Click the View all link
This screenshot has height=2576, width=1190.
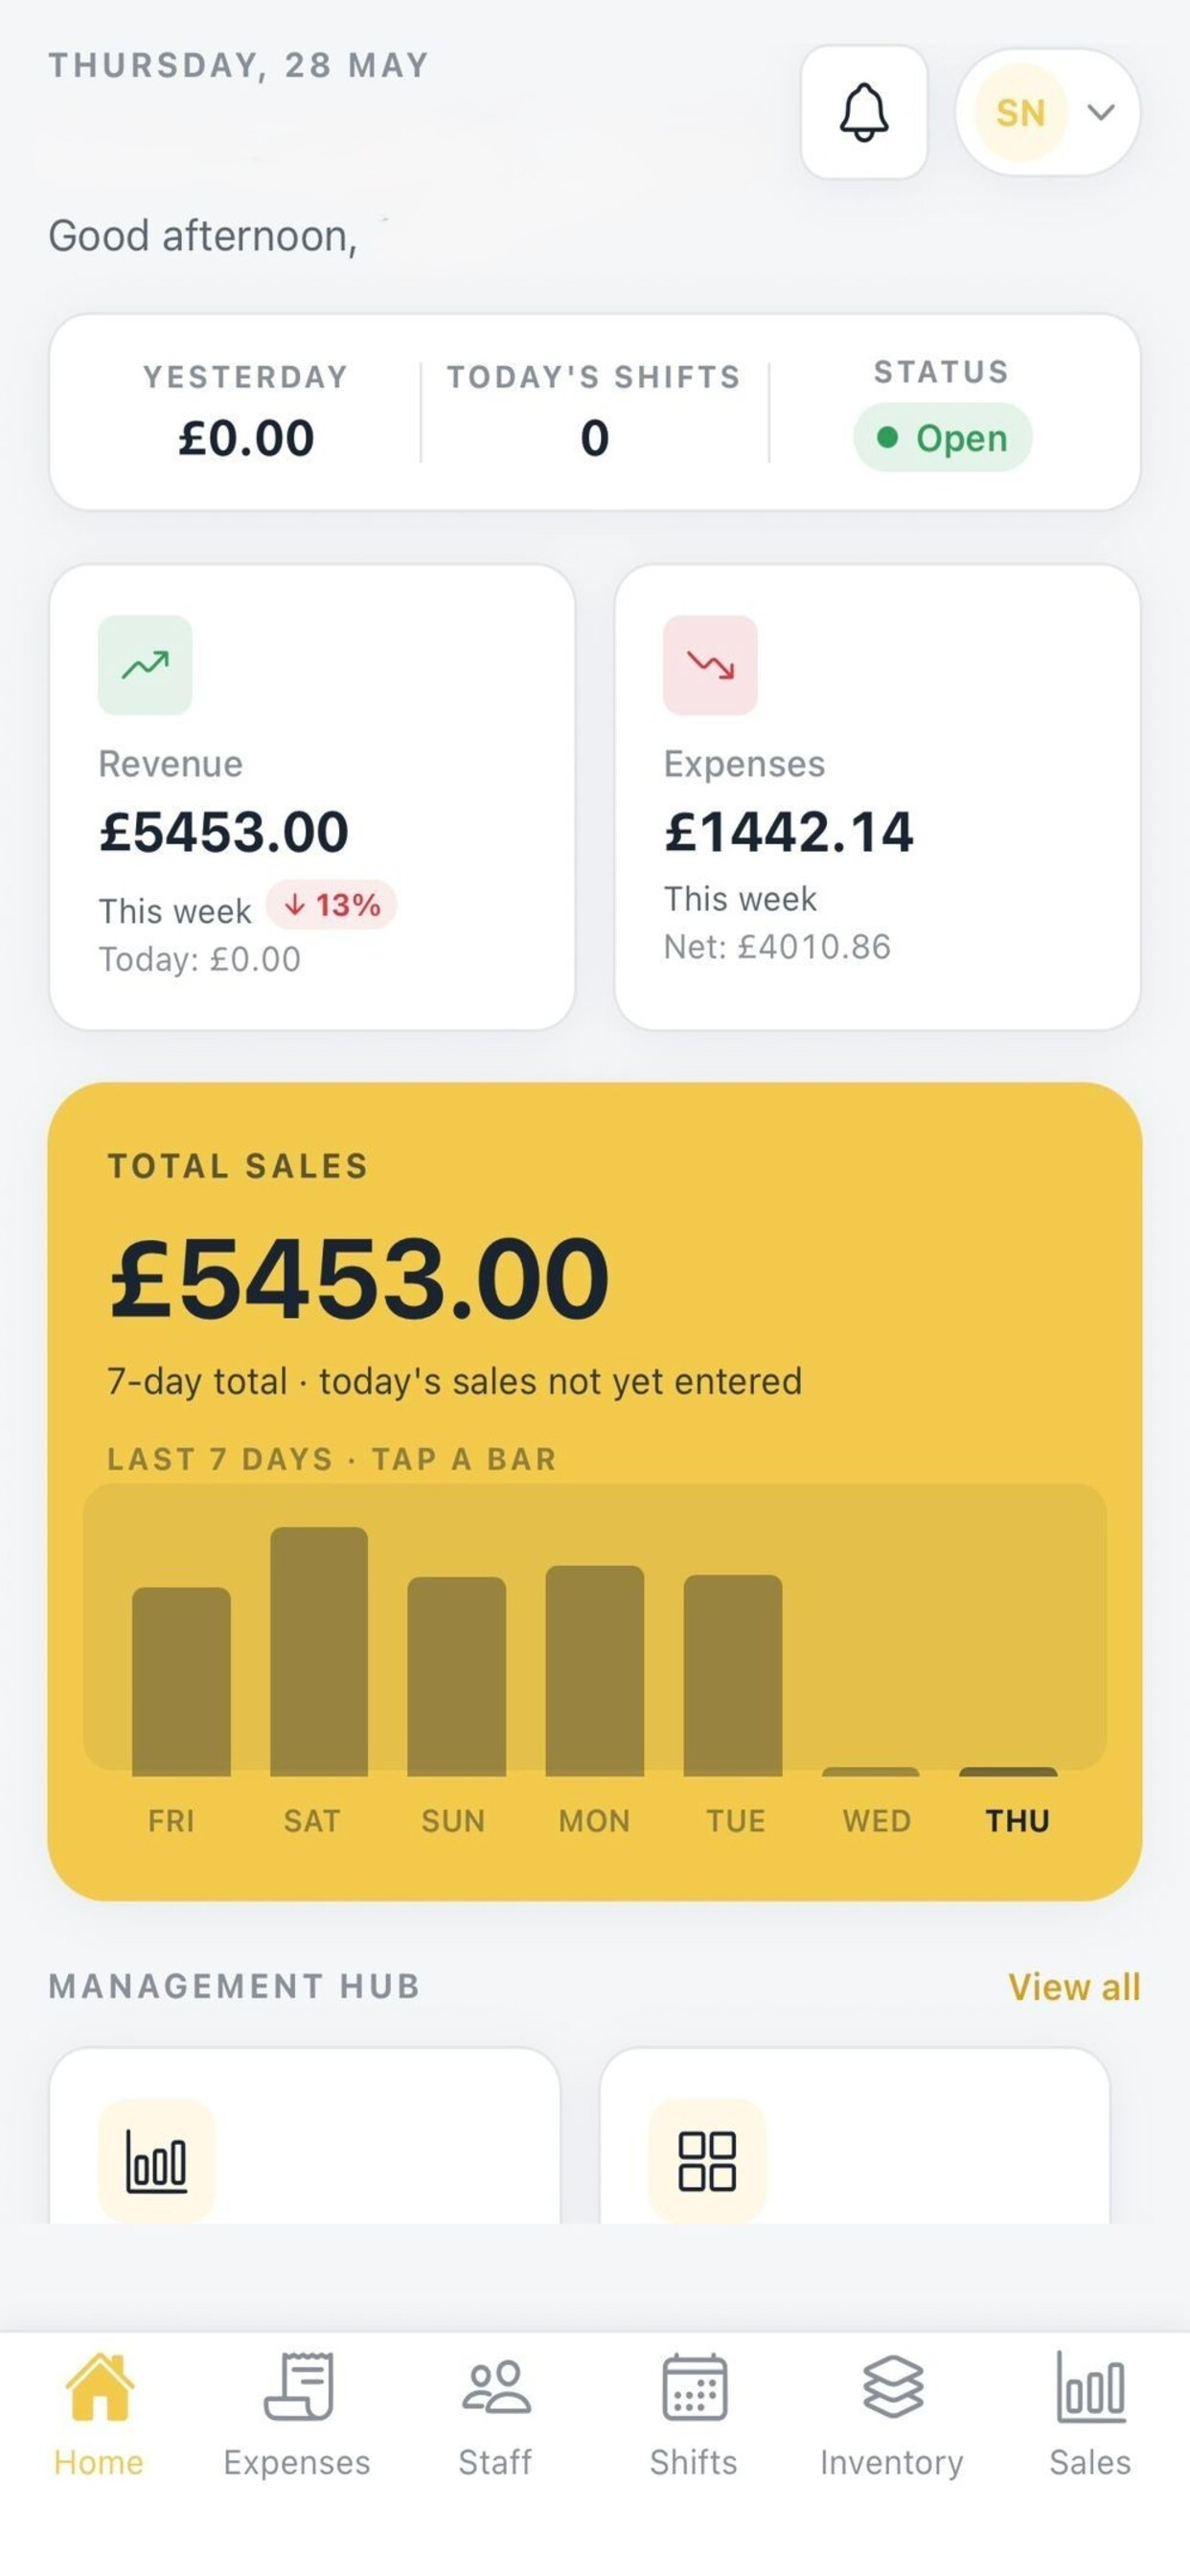pyautogui.click(x=1074, y=1987)
